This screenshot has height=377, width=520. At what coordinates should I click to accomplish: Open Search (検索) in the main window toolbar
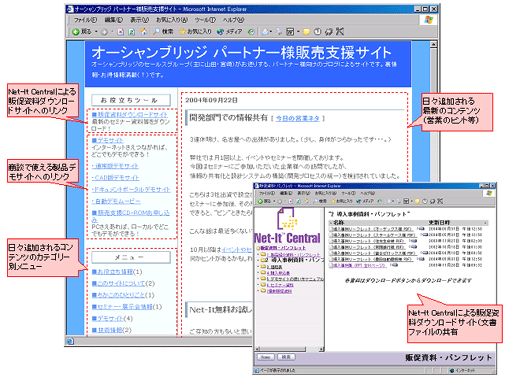tap(163, 32)
